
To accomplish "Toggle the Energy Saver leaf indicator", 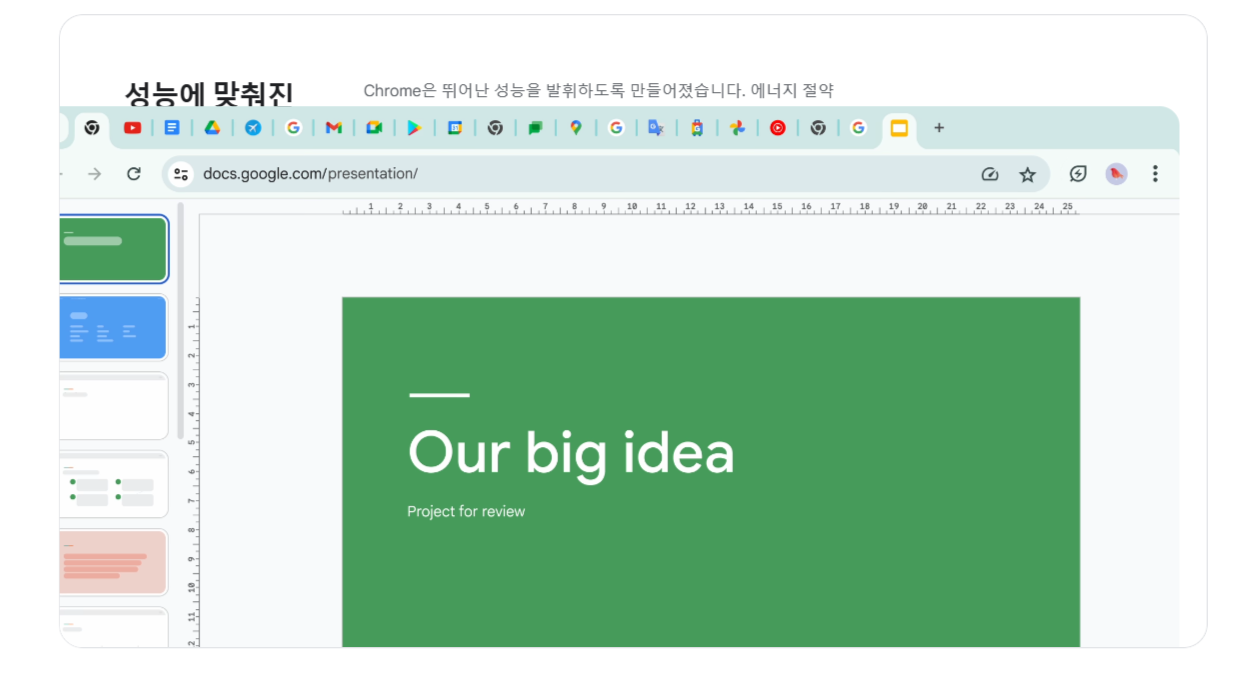I will pyautogui.click(x=1076, y=173).
